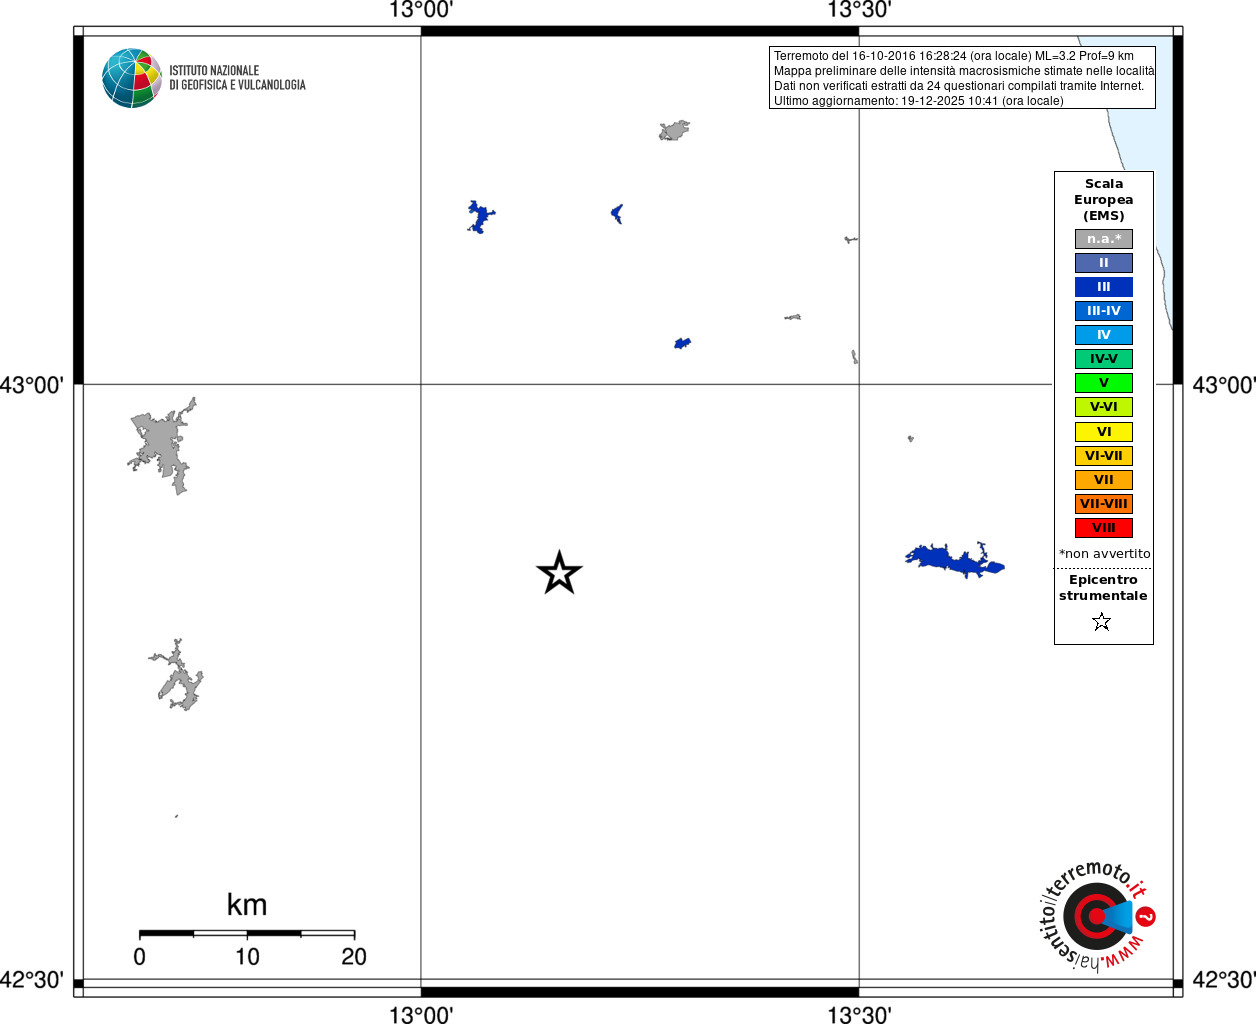Select the VIII red legend swatch
The width and height of the screenshot is (1256, 1024).
pyautogui.click(x=1104, y=528)
